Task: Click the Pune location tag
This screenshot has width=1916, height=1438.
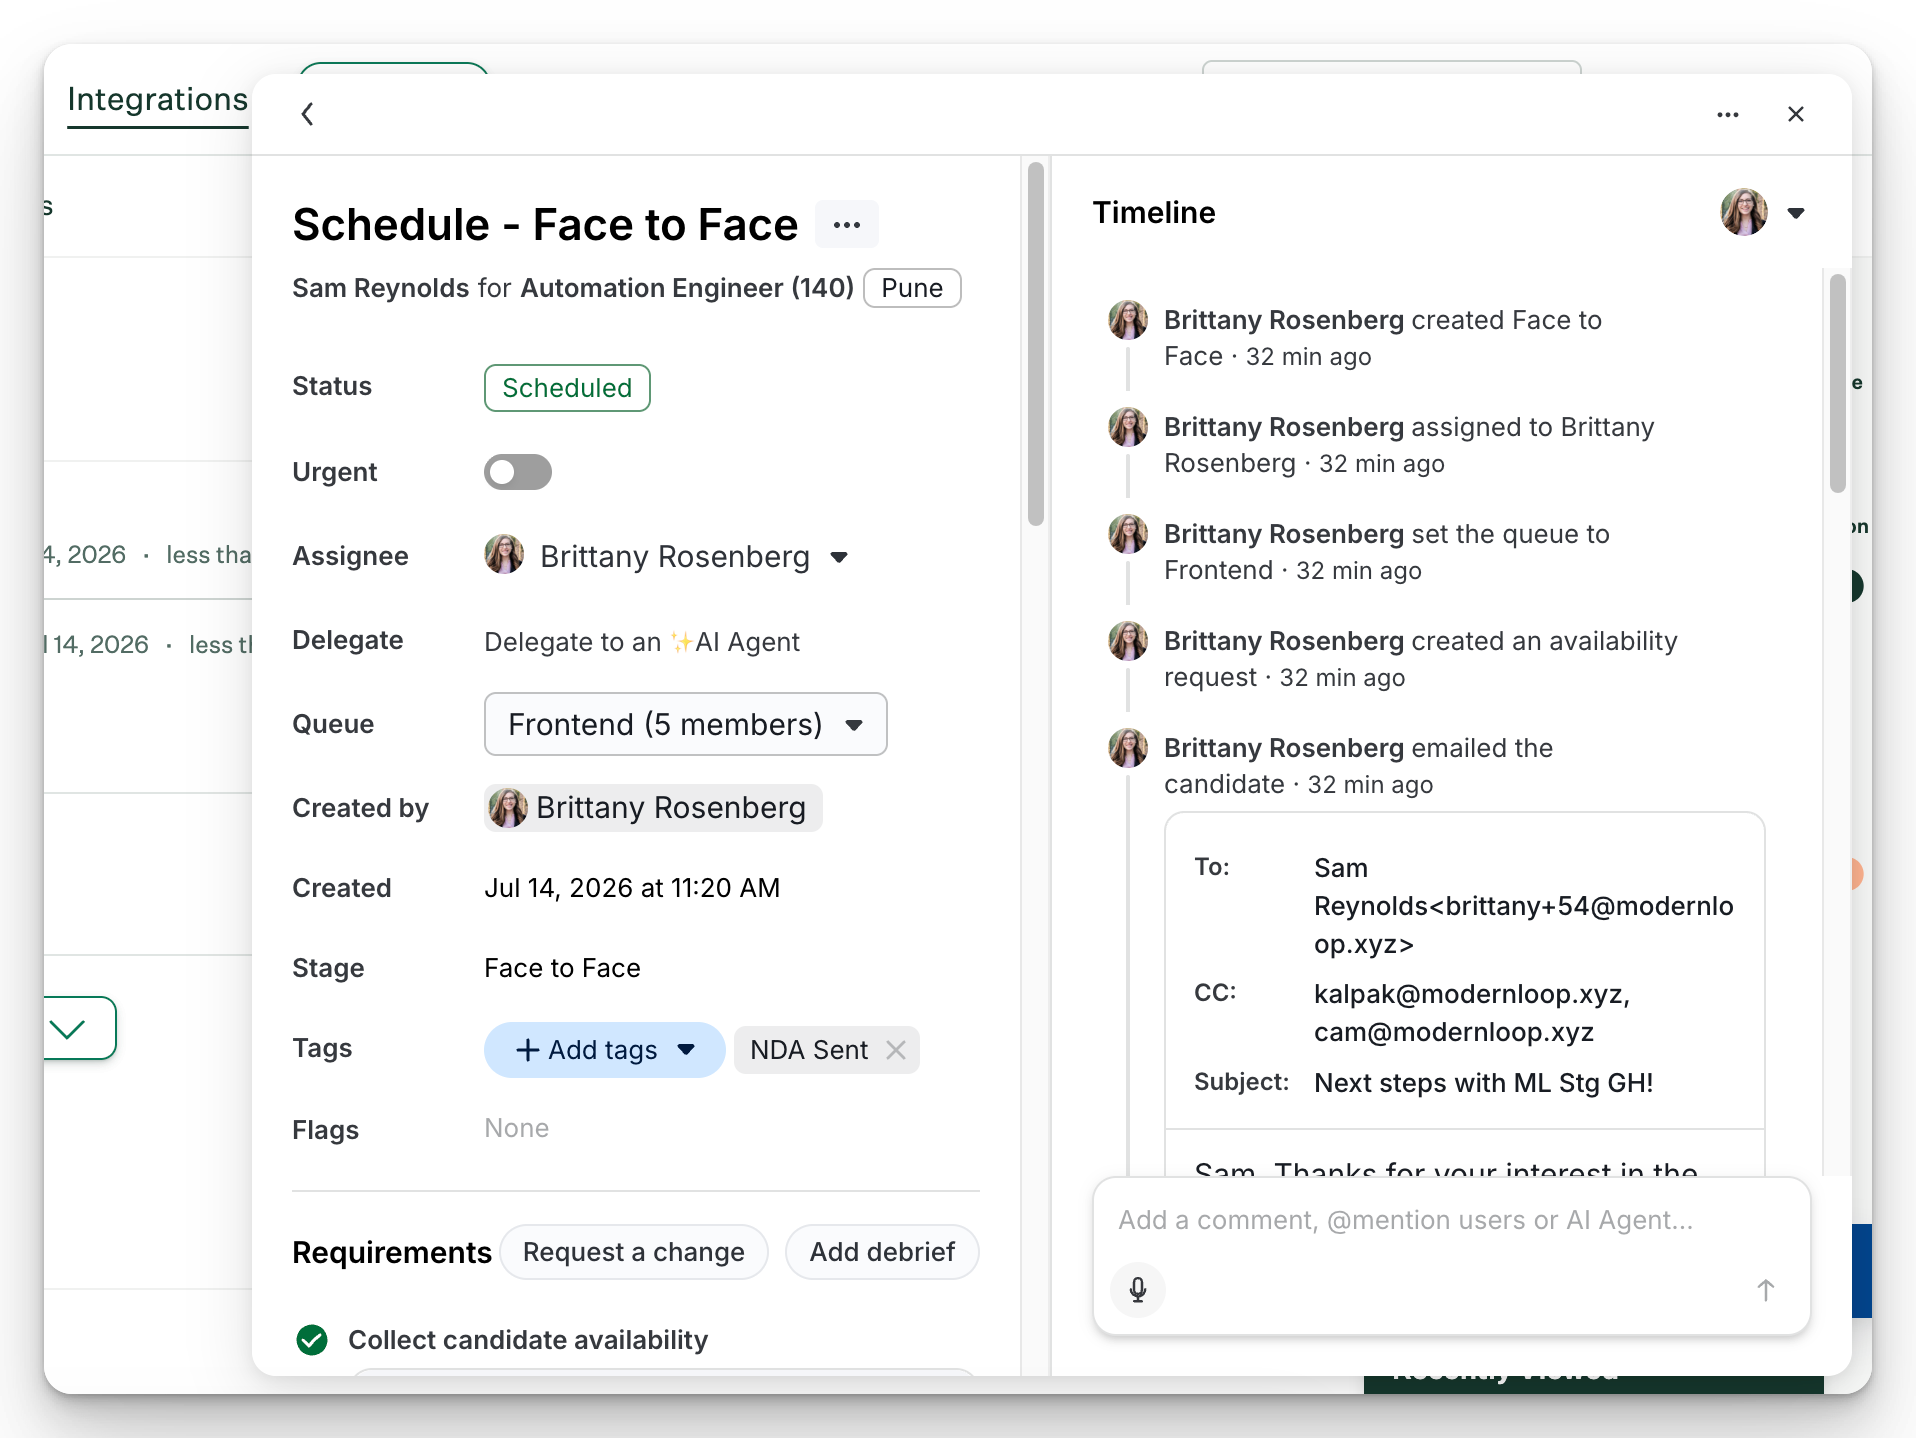Action: [x=911, y=288]
